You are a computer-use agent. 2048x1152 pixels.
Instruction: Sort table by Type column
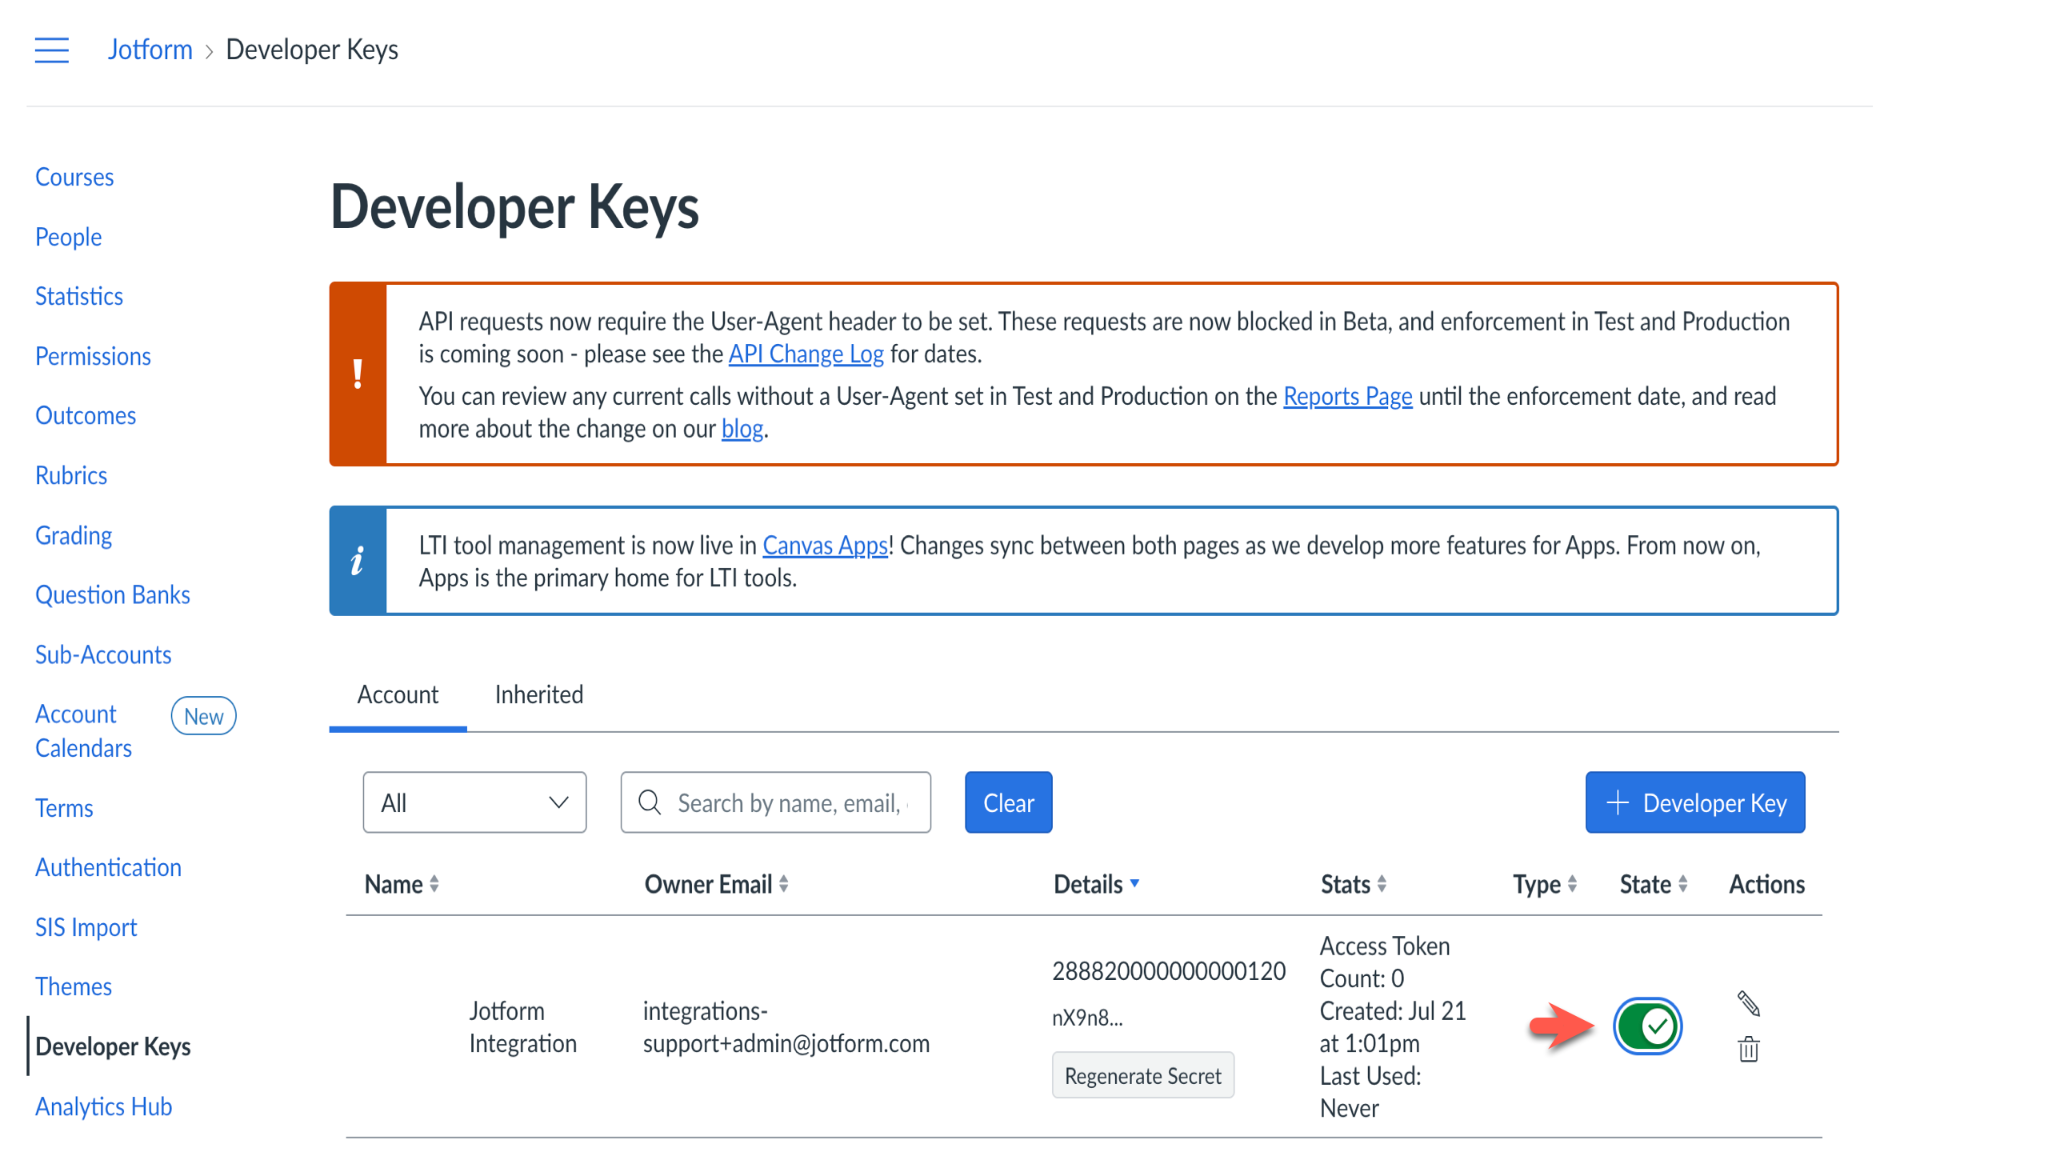tap(1545, 884)
